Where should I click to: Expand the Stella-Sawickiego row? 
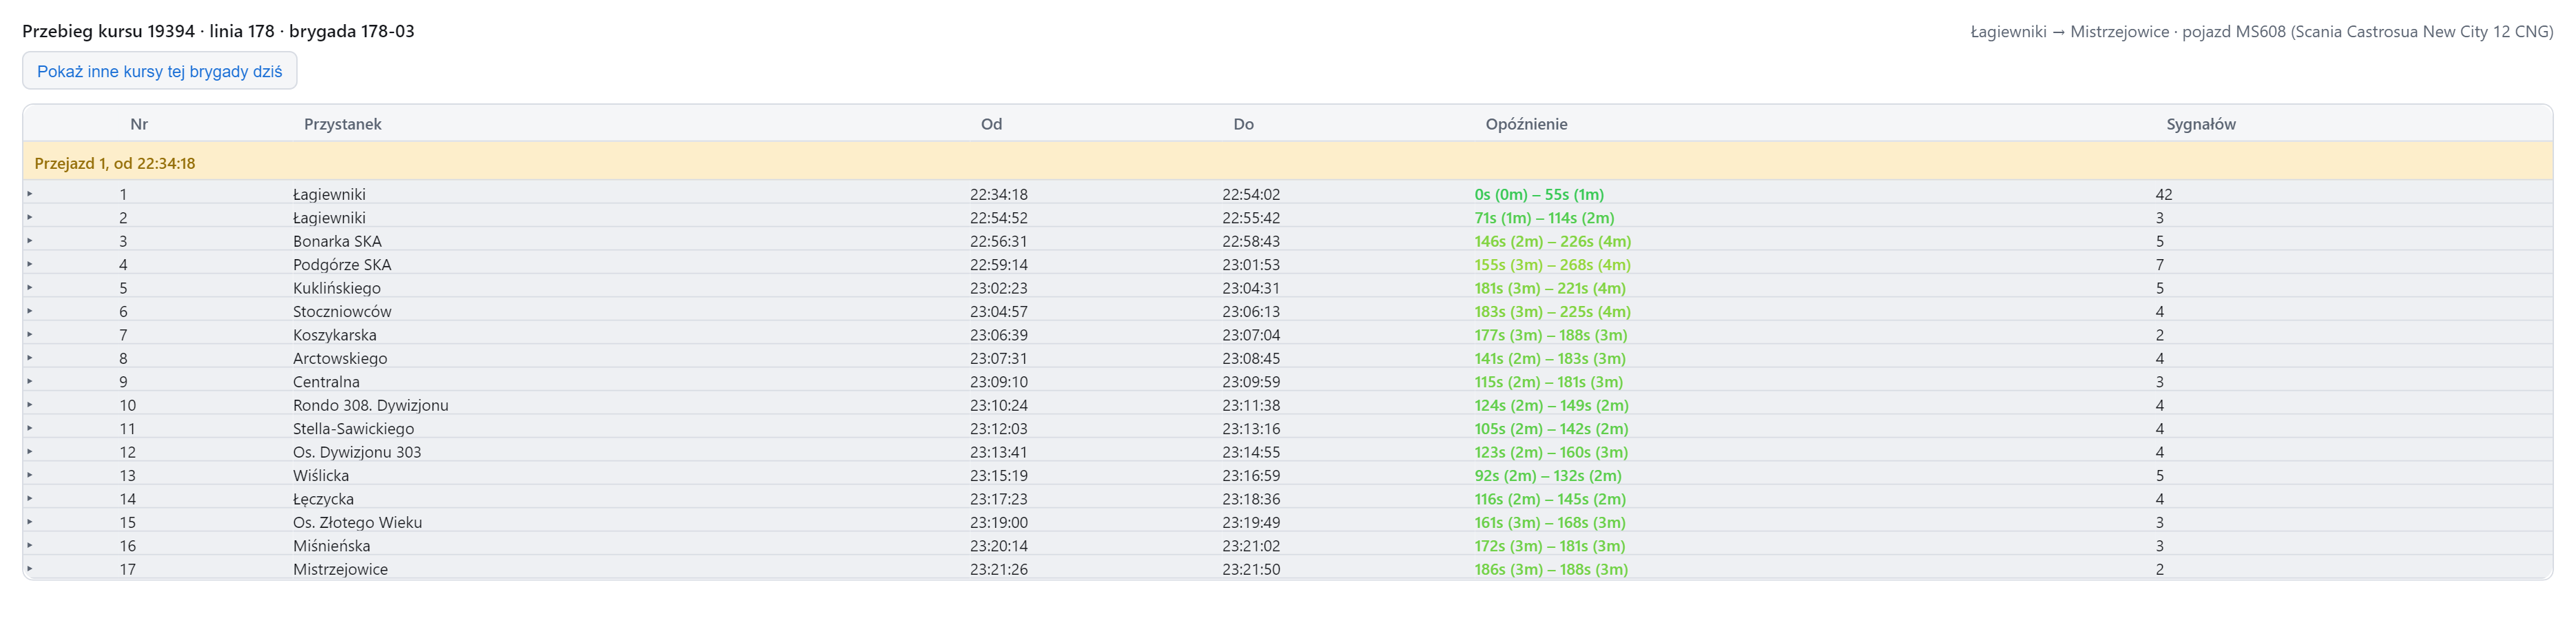(x=30, y=428)
